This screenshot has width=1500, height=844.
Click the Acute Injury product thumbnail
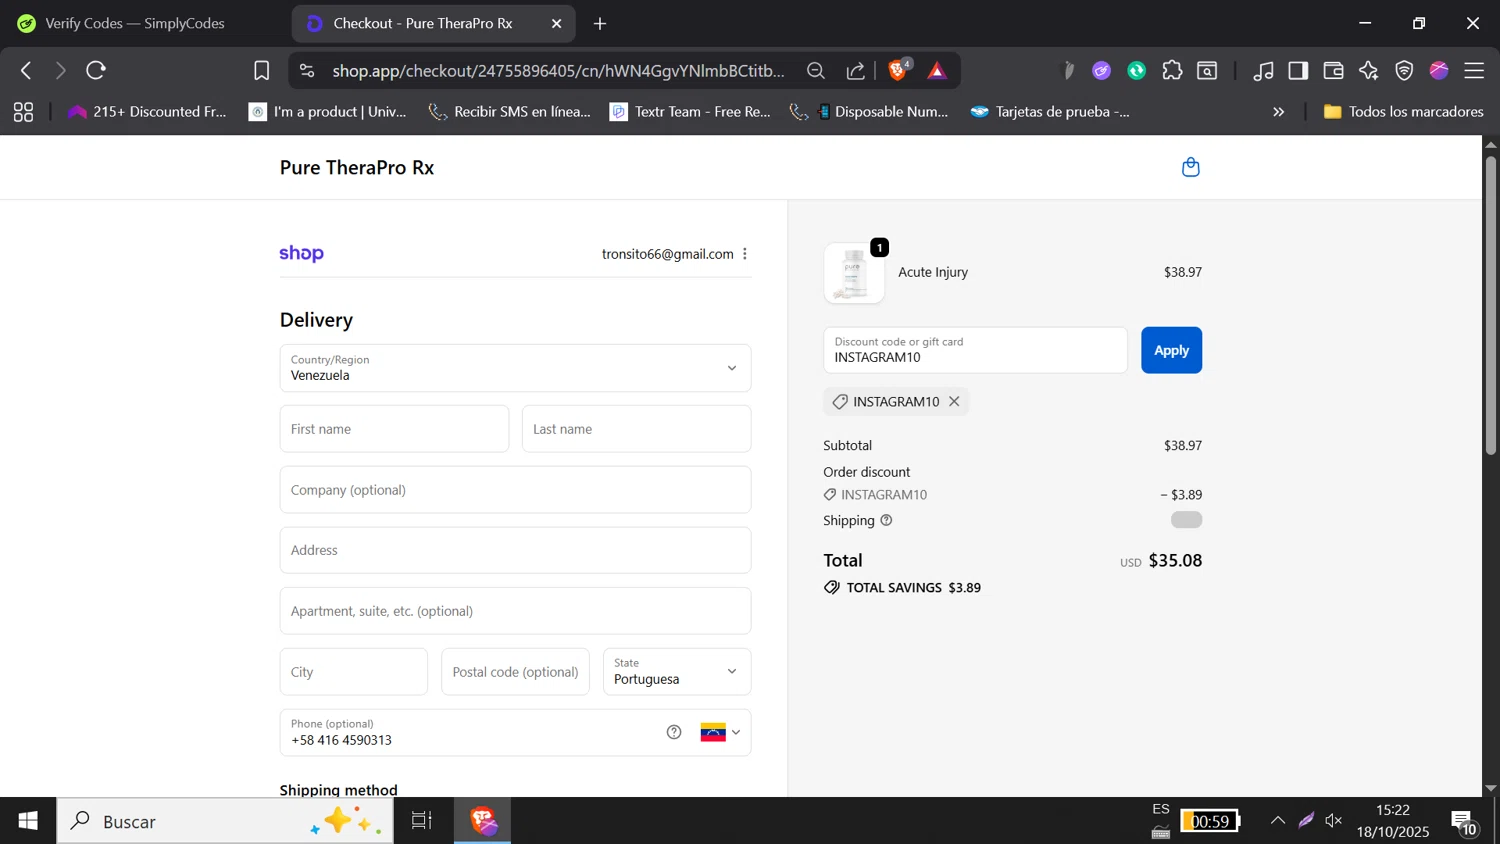click(854, 274)
